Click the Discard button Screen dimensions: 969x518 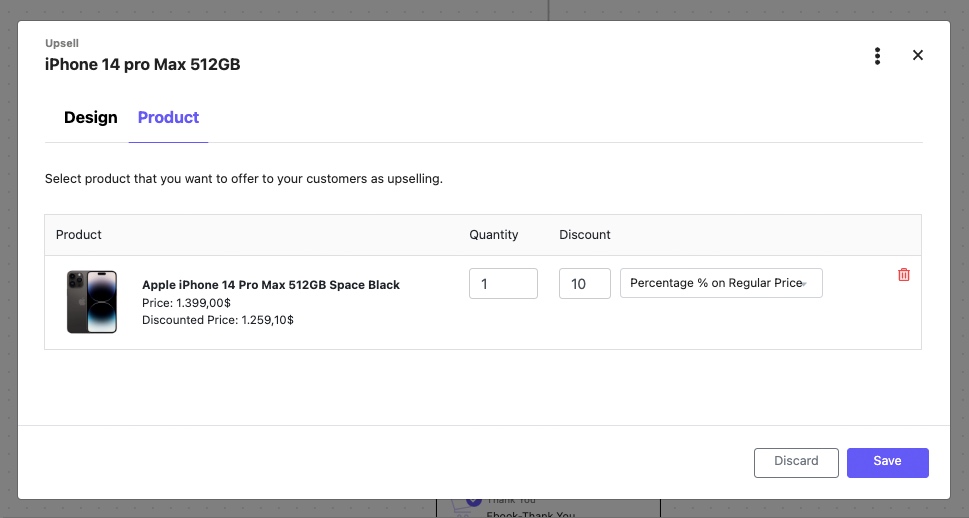[796, 462]
